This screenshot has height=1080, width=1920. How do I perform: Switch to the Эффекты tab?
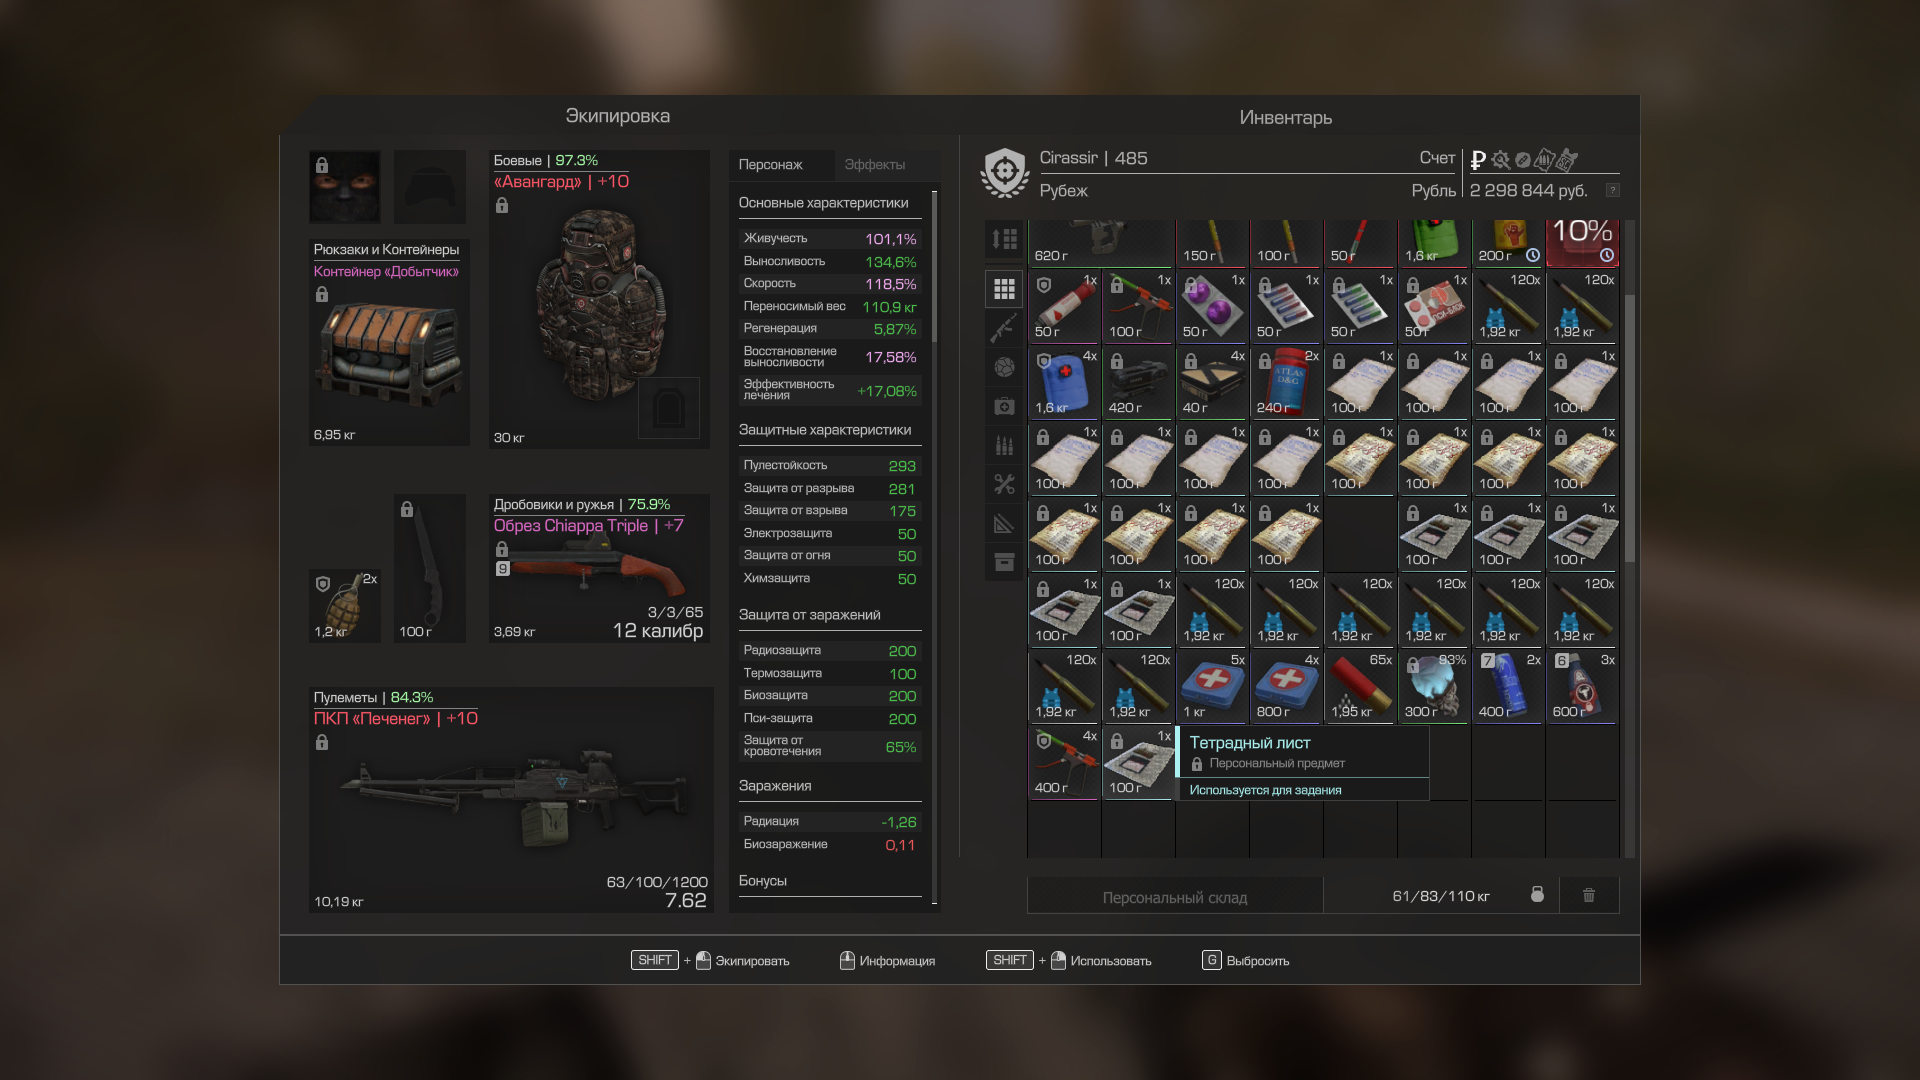(x=875, y=164)
